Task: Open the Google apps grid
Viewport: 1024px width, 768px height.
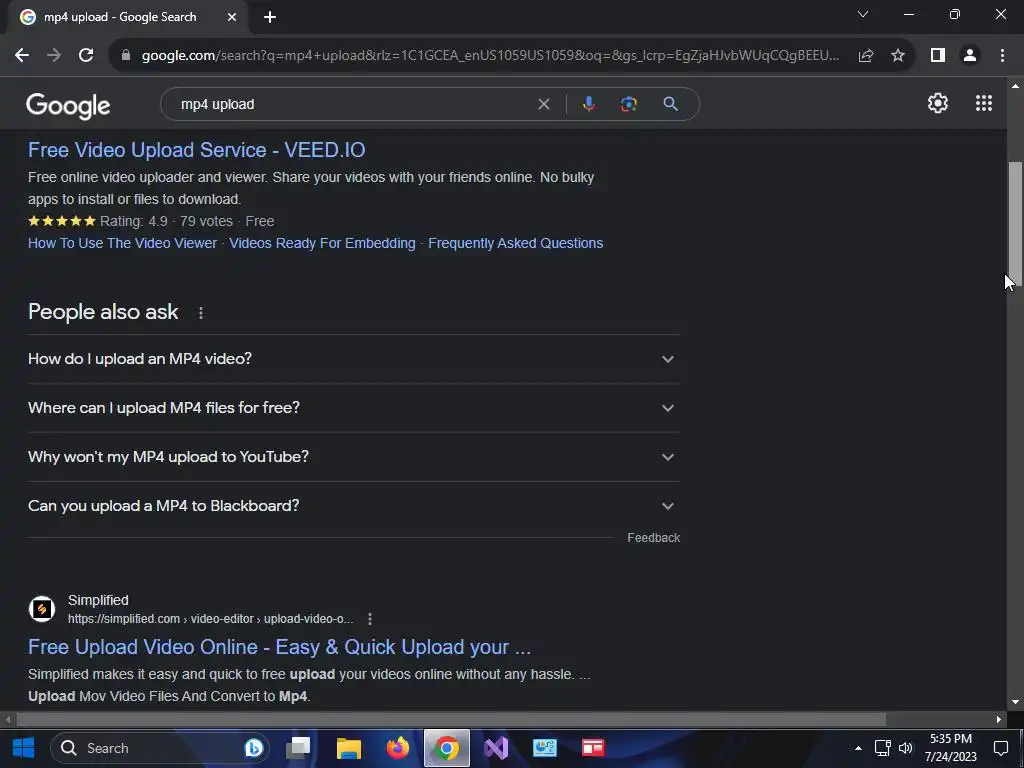Action: (984, 103)
